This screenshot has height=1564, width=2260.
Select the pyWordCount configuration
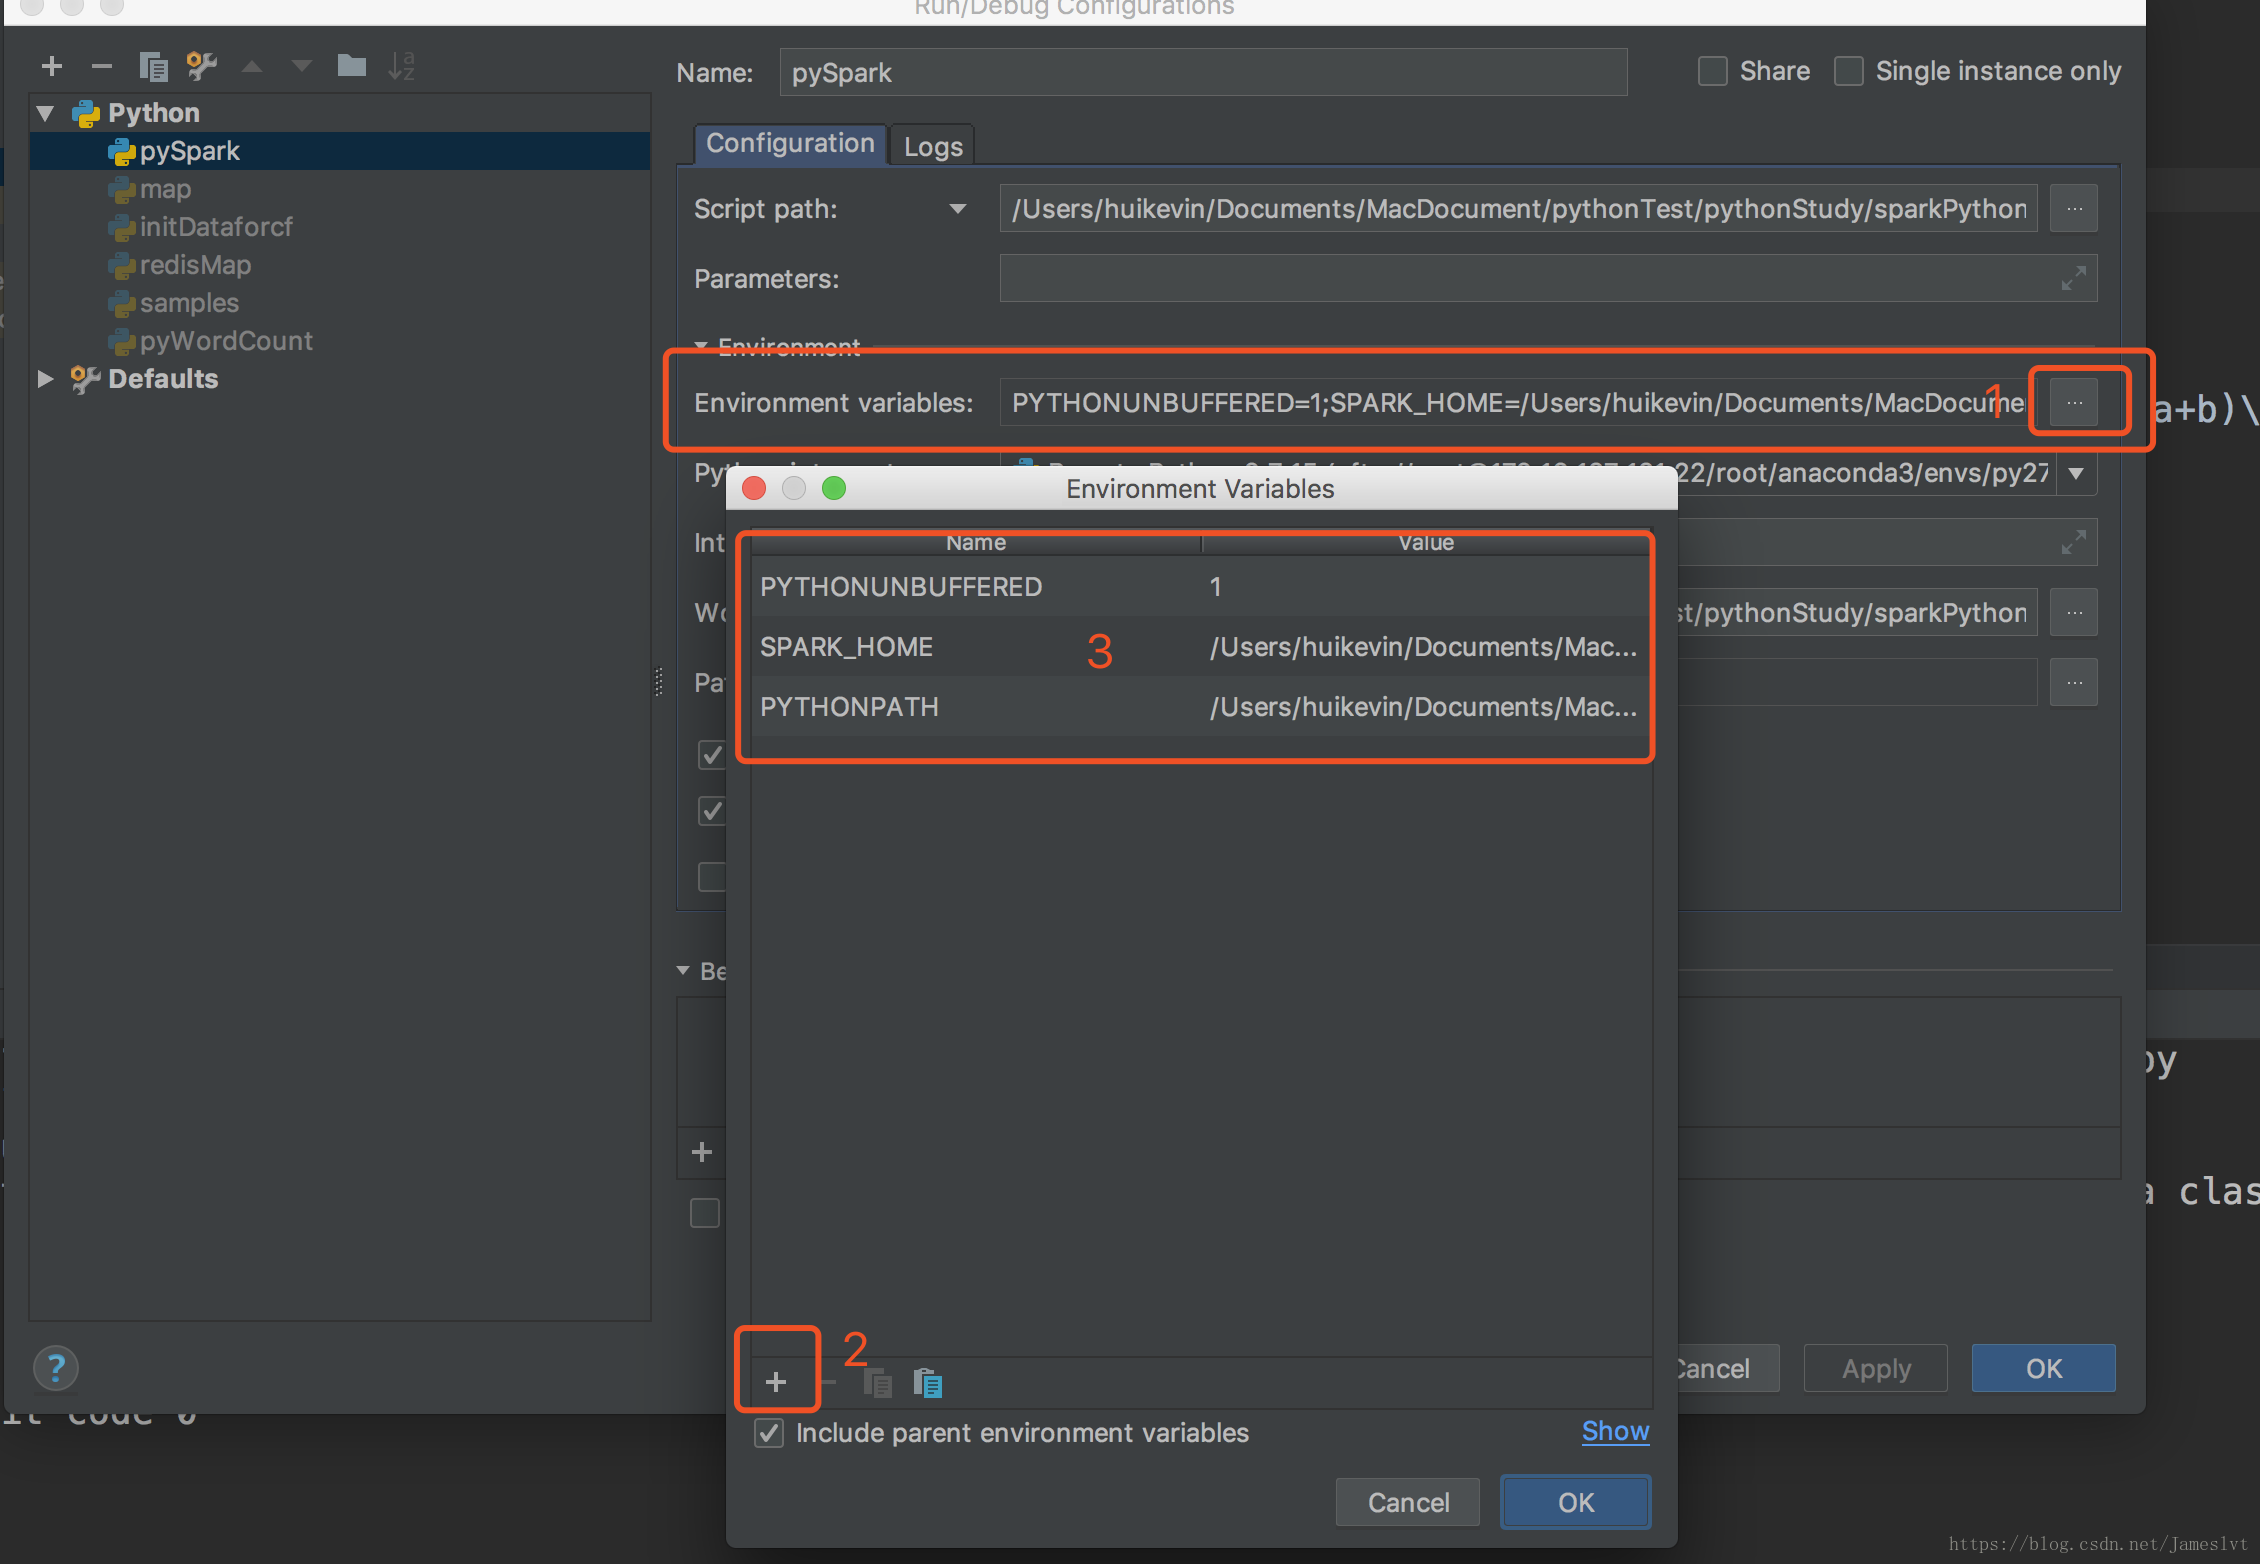tap(340, 341)
